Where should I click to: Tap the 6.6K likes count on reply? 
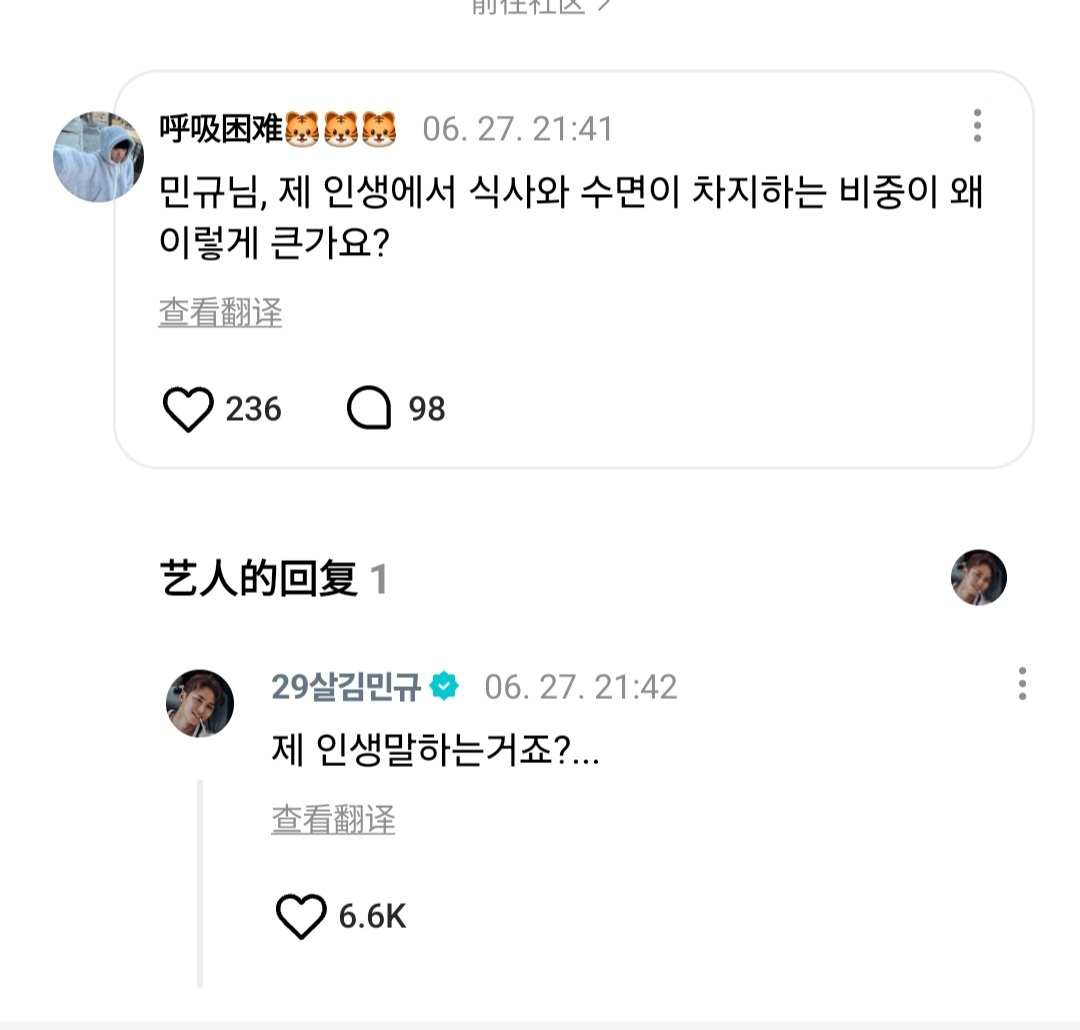click(373, 916)
